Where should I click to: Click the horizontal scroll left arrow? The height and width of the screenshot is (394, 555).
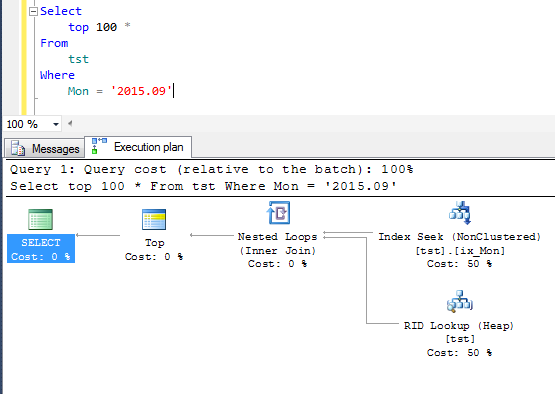(70, 124)
